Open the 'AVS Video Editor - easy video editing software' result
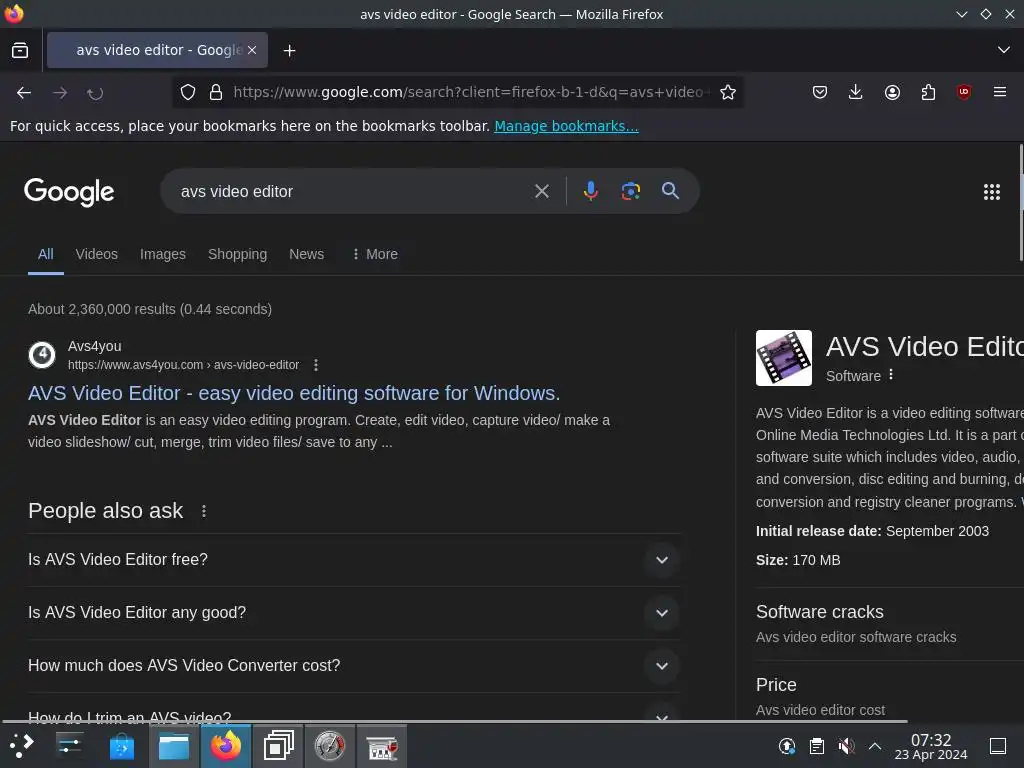1024x768 pixels. pos(294,393)
